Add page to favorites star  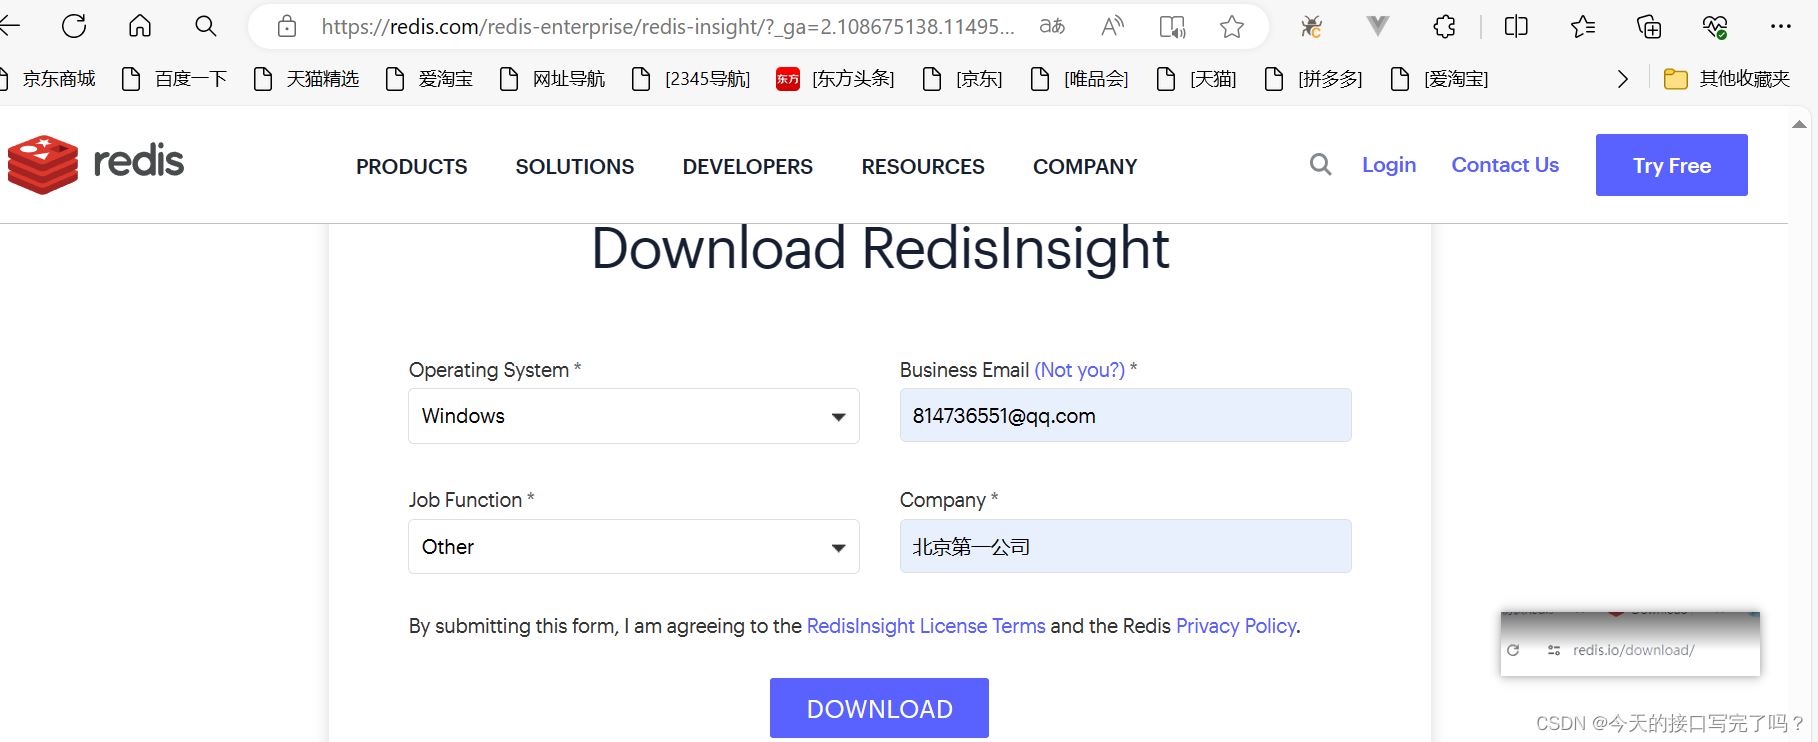(x=1232, y=27)
